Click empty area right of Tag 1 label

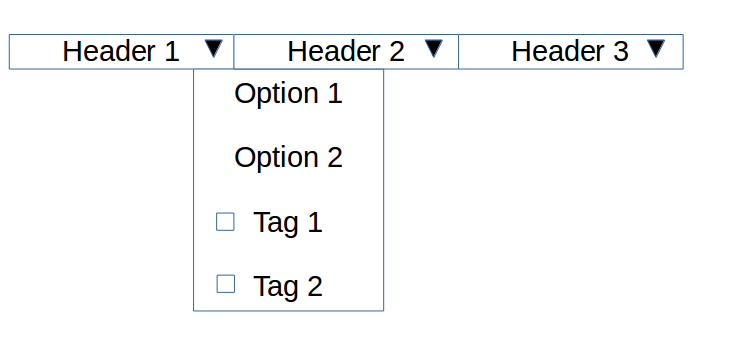point(353,222)
